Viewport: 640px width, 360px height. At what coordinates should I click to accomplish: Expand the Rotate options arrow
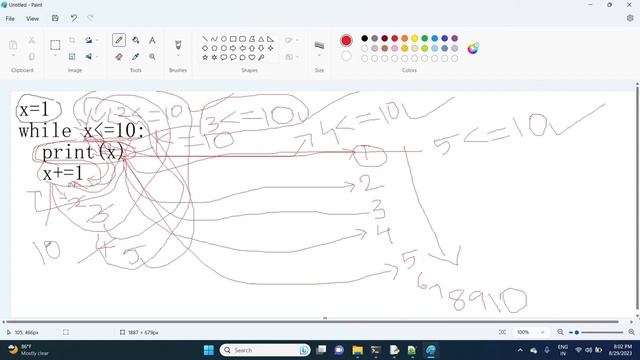[97, 40]
